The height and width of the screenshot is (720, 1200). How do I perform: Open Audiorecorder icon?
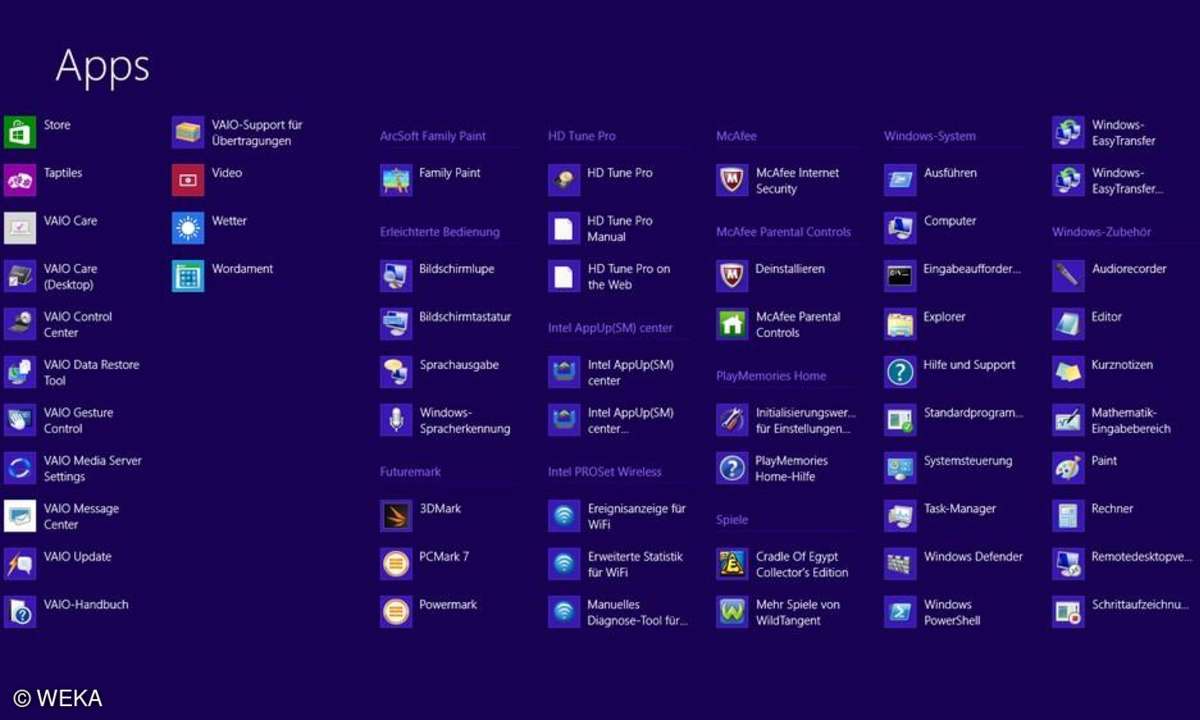click(1068, 276)
